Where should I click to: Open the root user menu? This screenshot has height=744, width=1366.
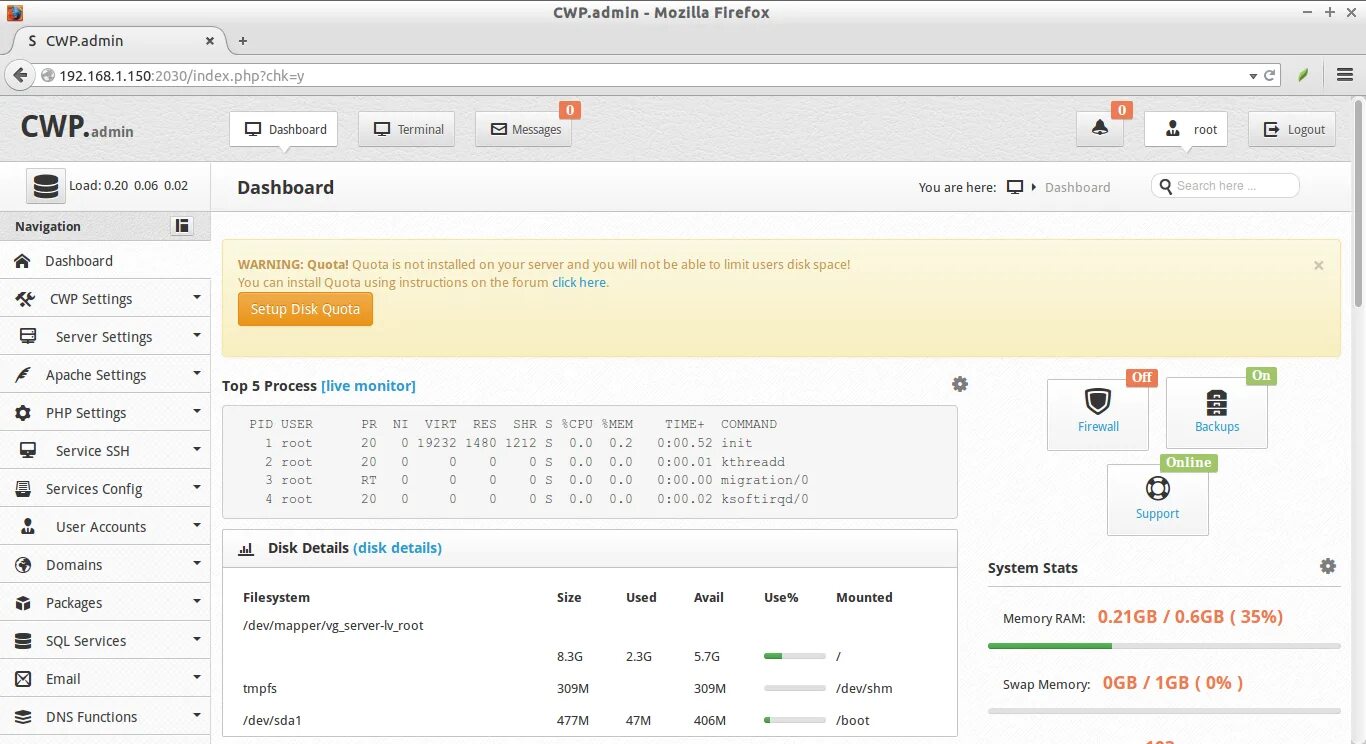1186,129
